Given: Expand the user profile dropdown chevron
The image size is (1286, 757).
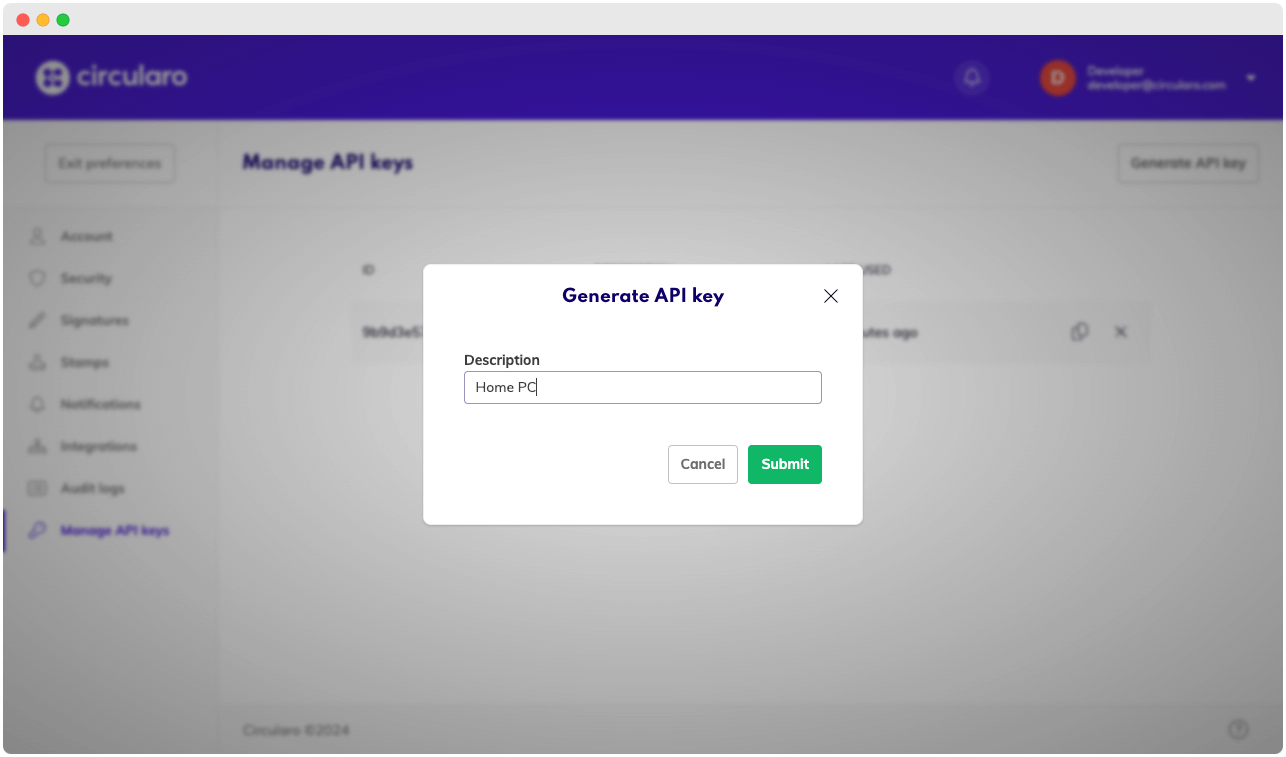Looking at the screenshot, I should pyautogui.click(x=1250, y=77).
